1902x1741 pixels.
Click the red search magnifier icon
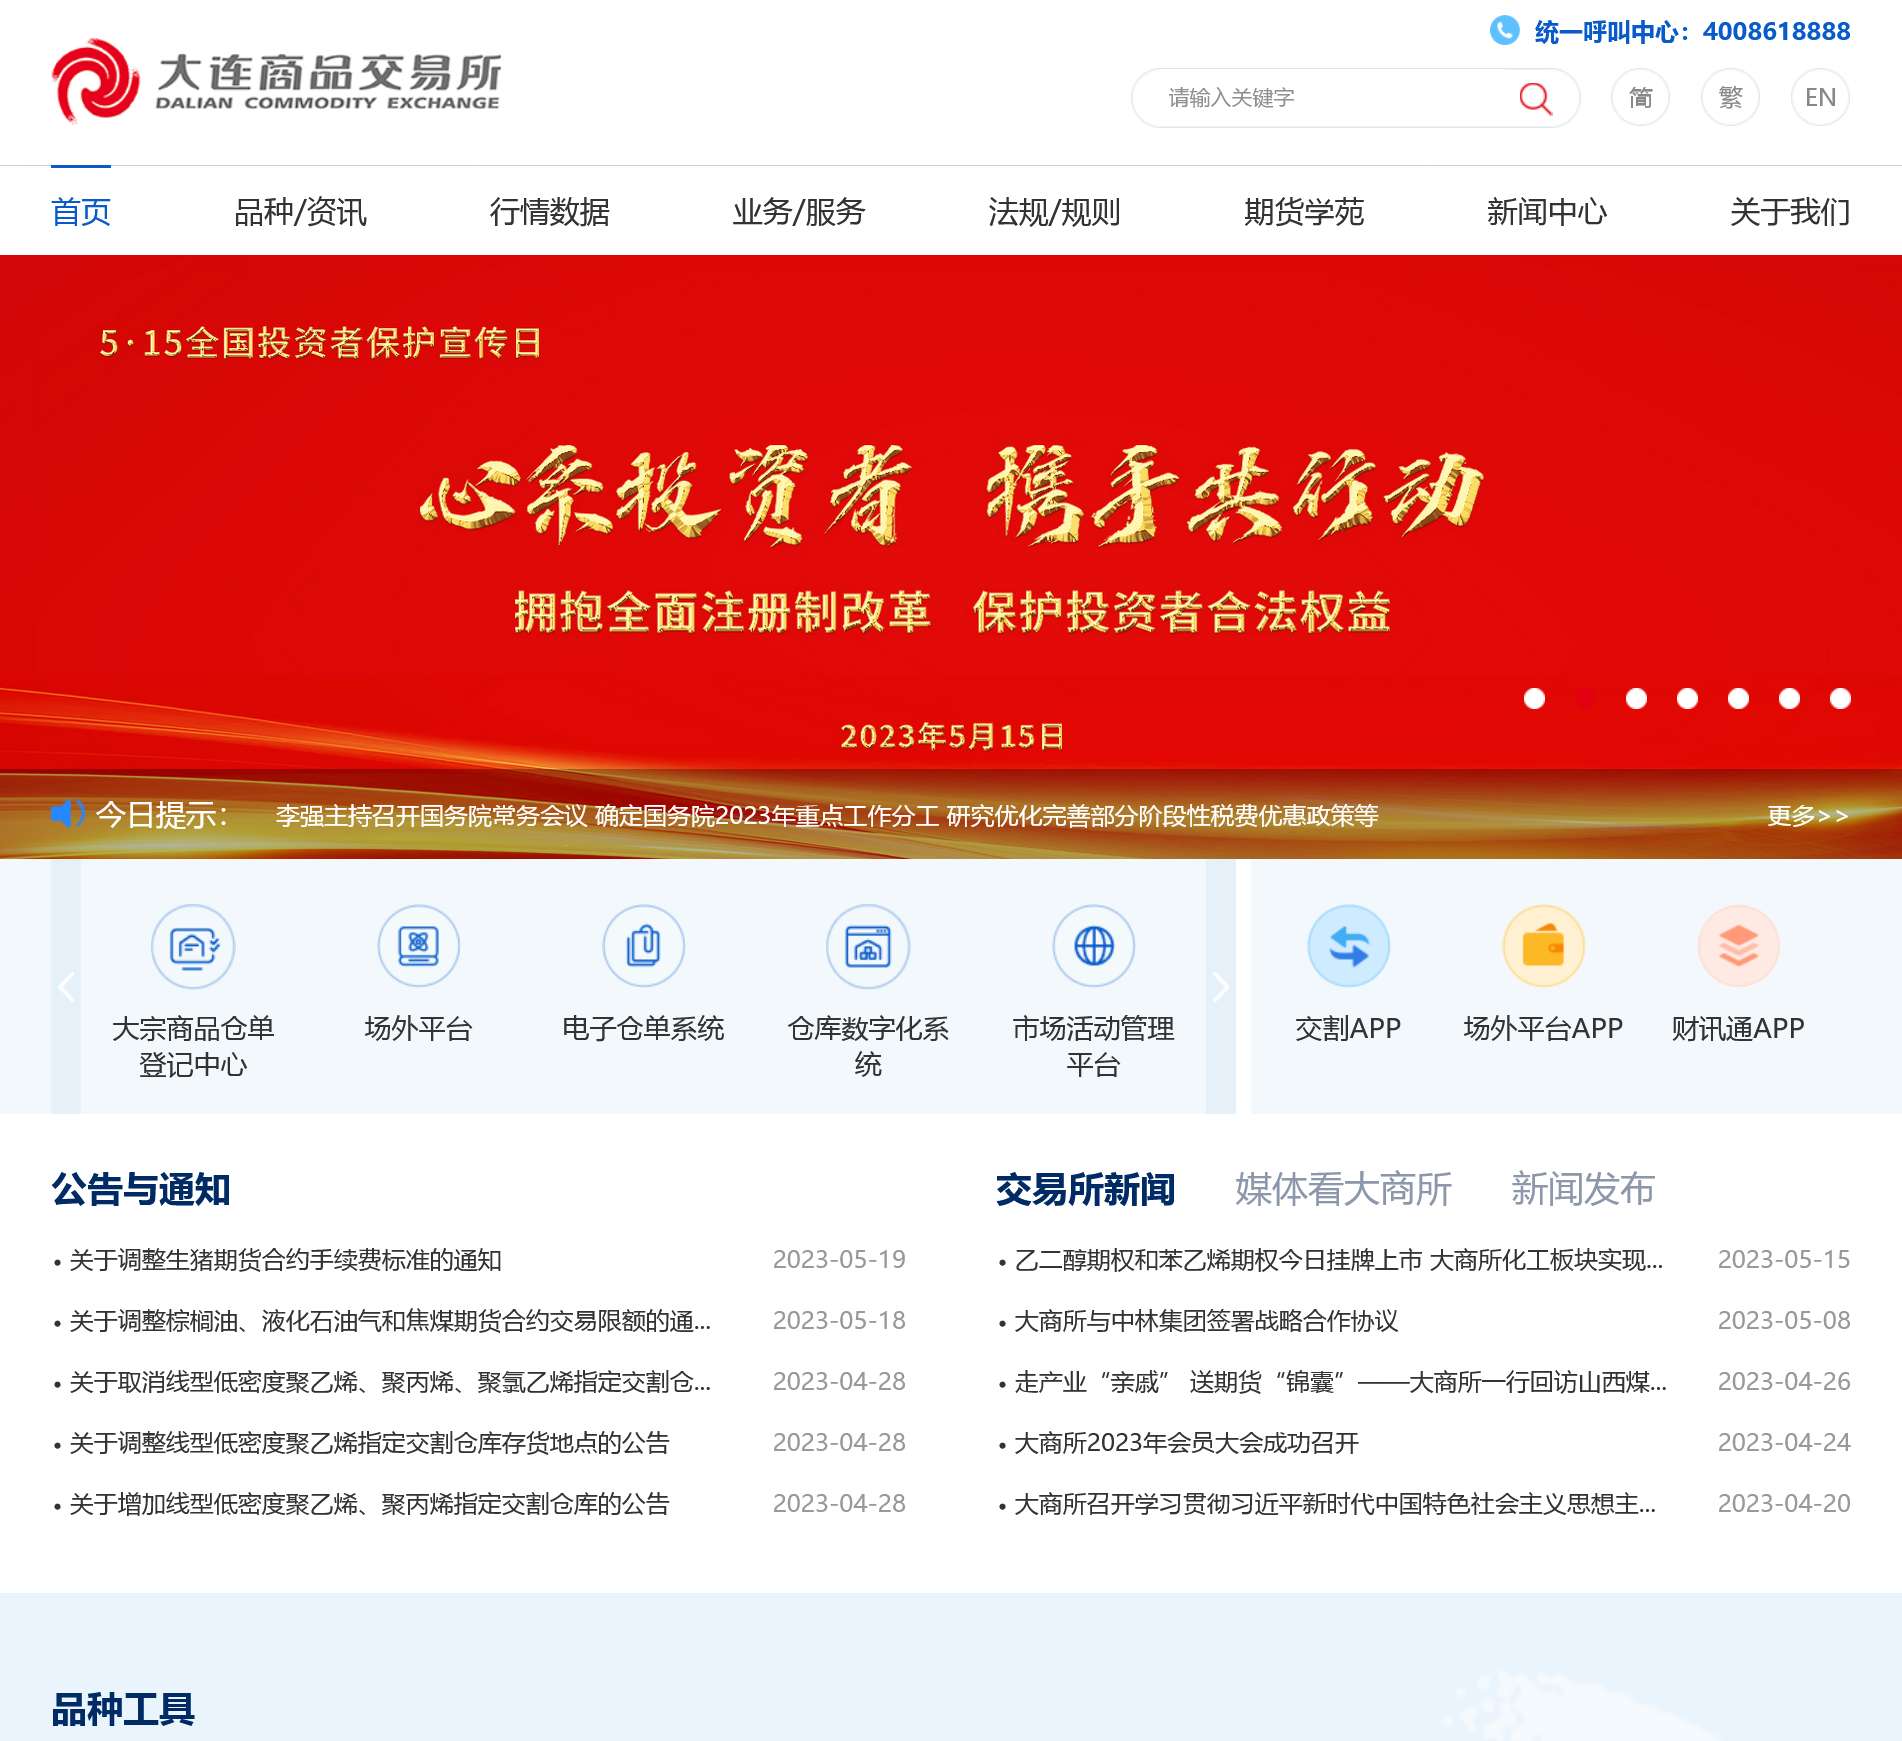coord(1534,98)
